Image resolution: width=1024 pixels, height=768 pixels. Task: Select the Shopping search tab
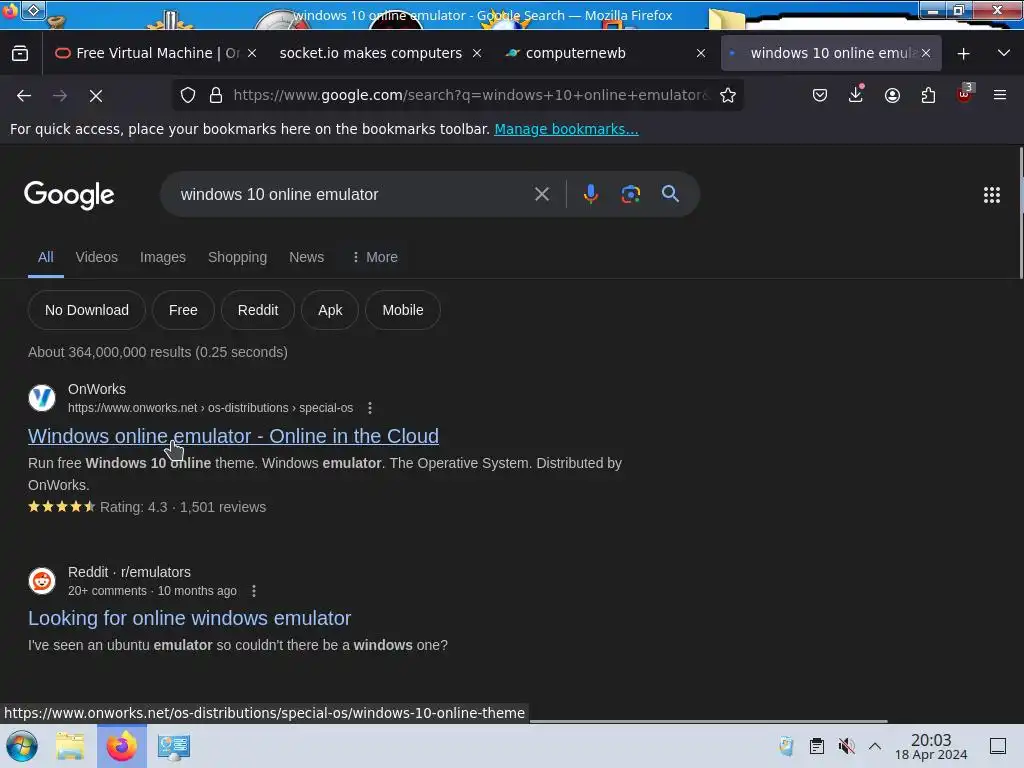(x=237, y=257)
